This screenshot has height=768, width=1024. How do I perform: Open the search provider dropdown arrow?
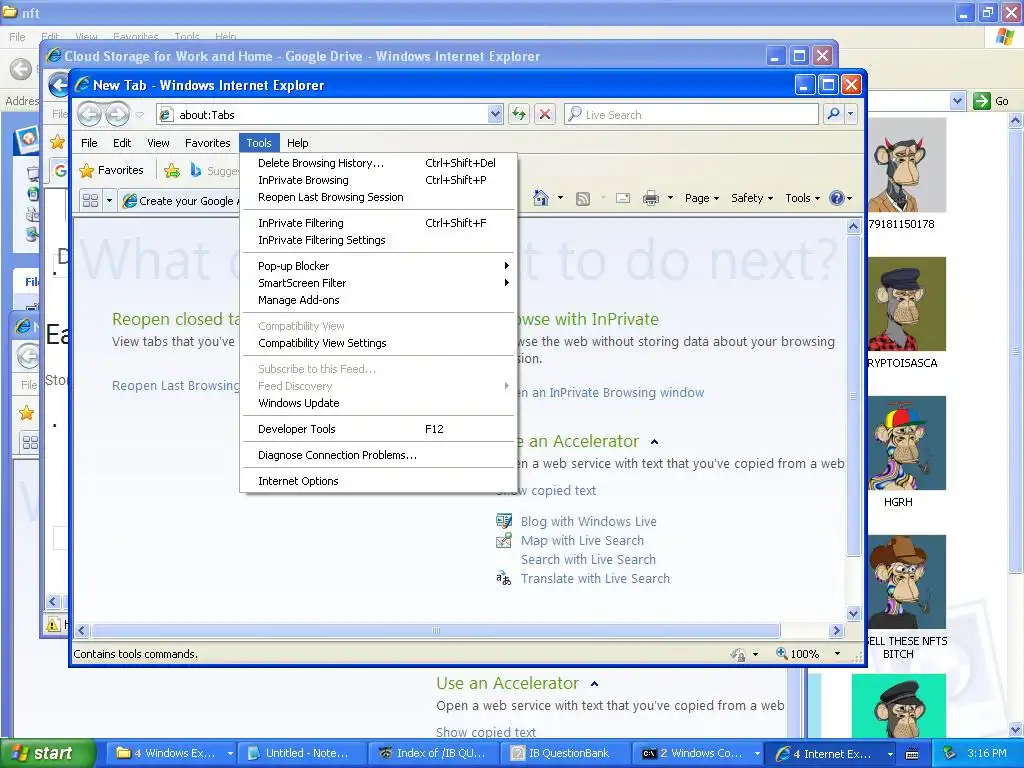pos(850,114)
